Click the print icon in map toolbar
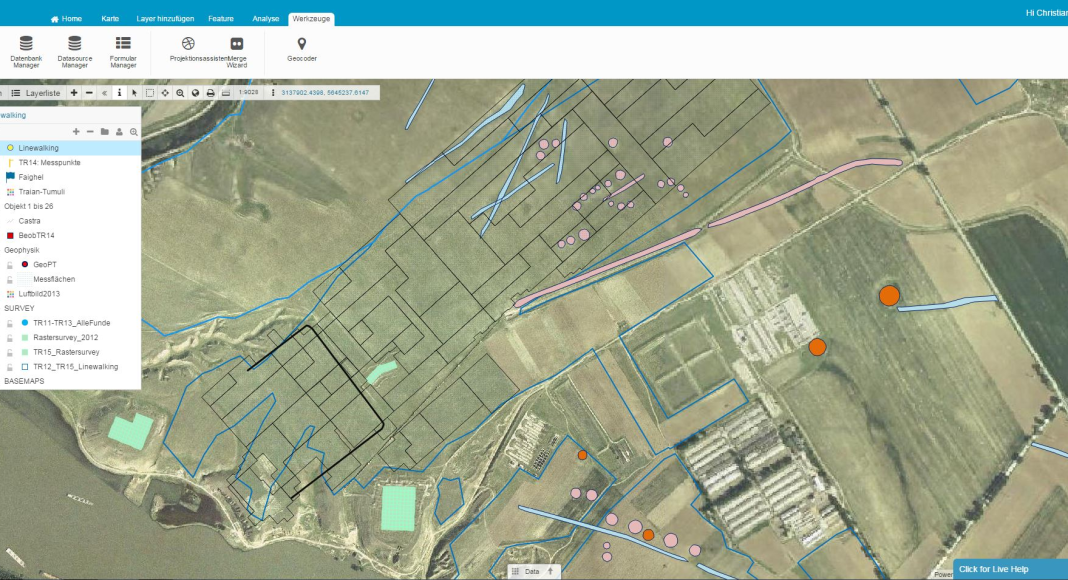This screenshot has width=1068, height=580. 210,93
